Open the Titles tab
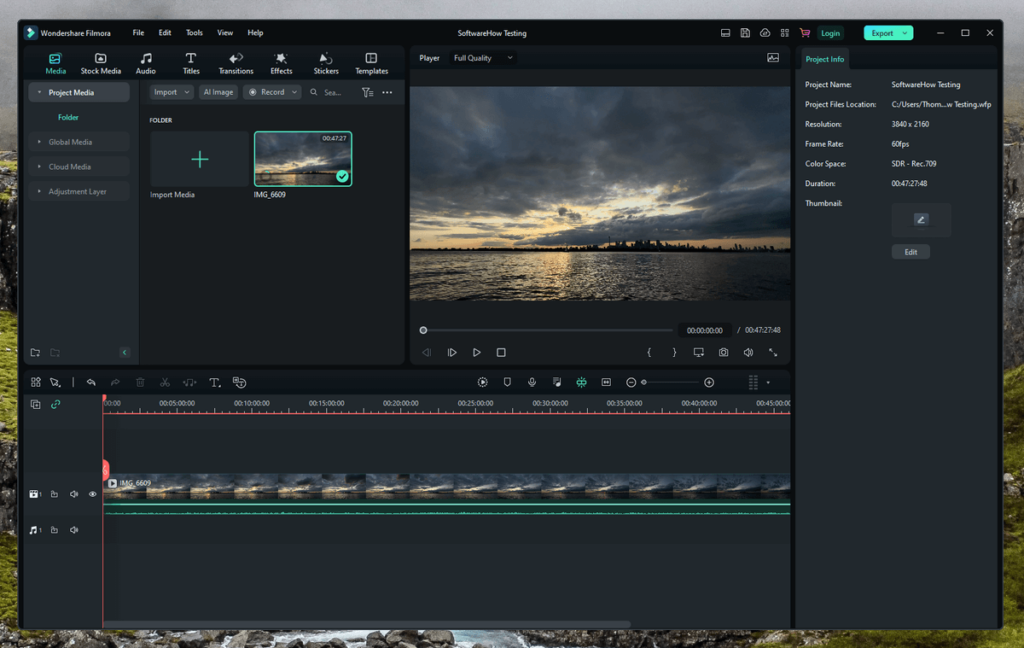 [x=191, y=63]
